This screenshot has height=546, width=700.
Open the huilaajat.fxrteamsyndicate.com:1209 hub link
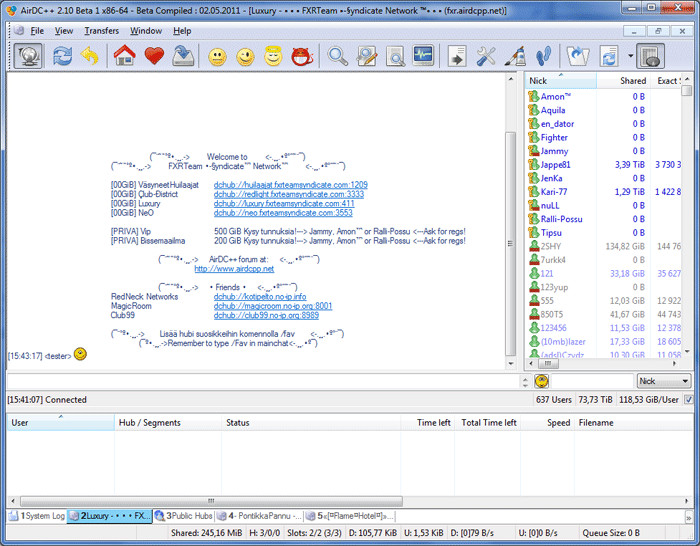click(x=291, y=185)
